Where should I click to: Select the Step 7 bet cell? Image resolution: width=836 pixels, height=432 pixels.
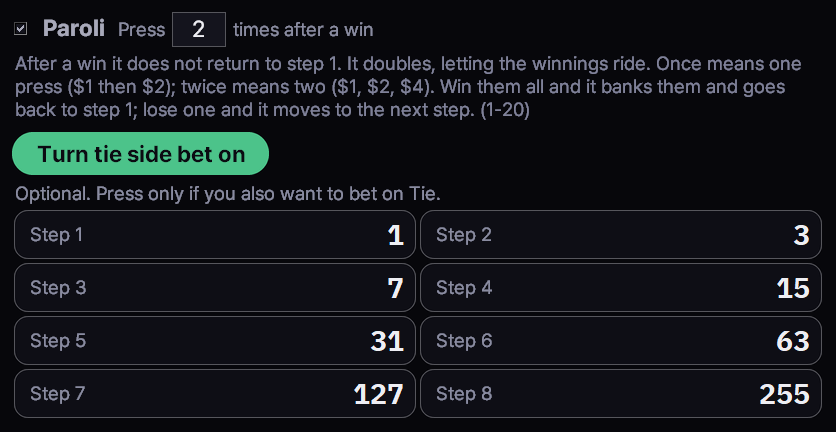pos(215,394)
